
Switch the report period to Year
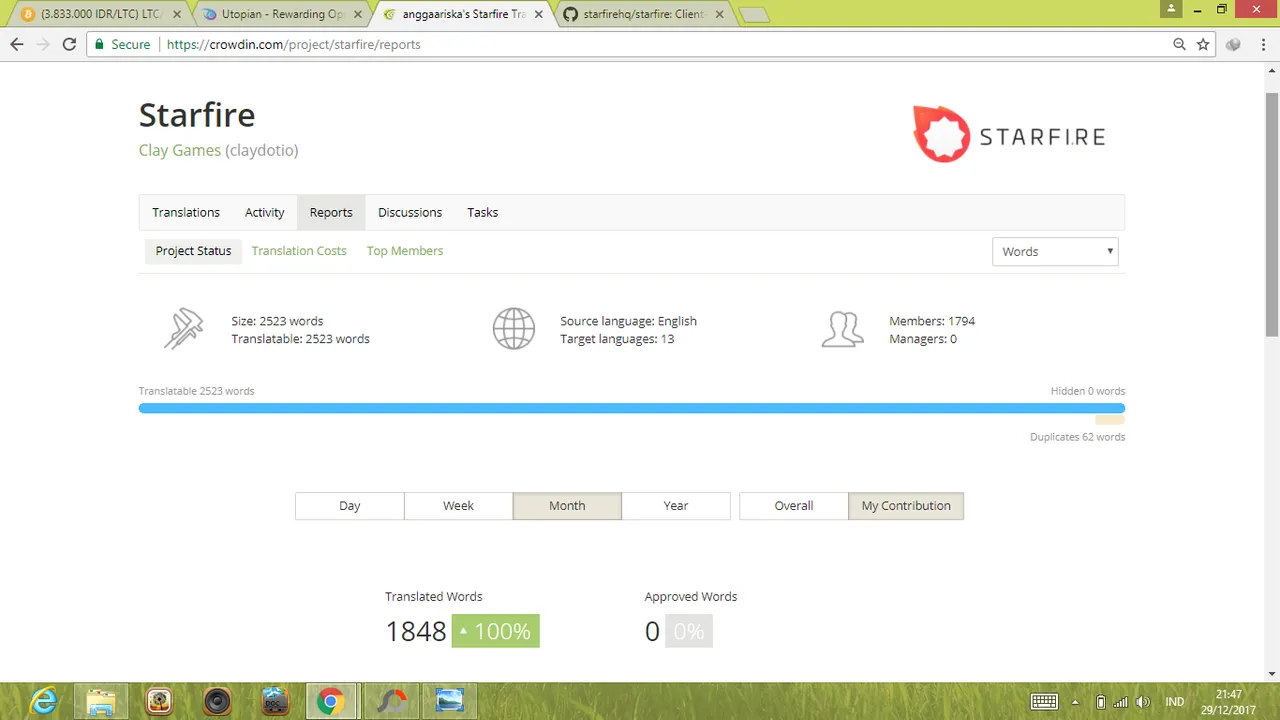[676, 506]
